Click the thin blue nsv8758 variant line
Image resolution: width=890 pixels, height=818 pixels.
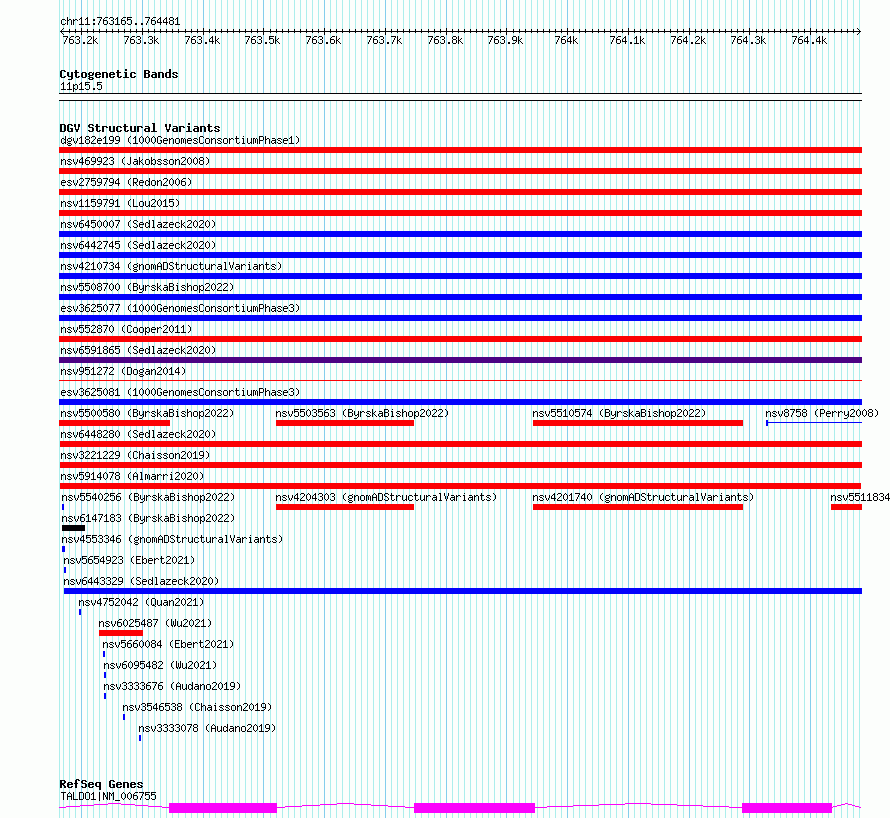point(814,423)
